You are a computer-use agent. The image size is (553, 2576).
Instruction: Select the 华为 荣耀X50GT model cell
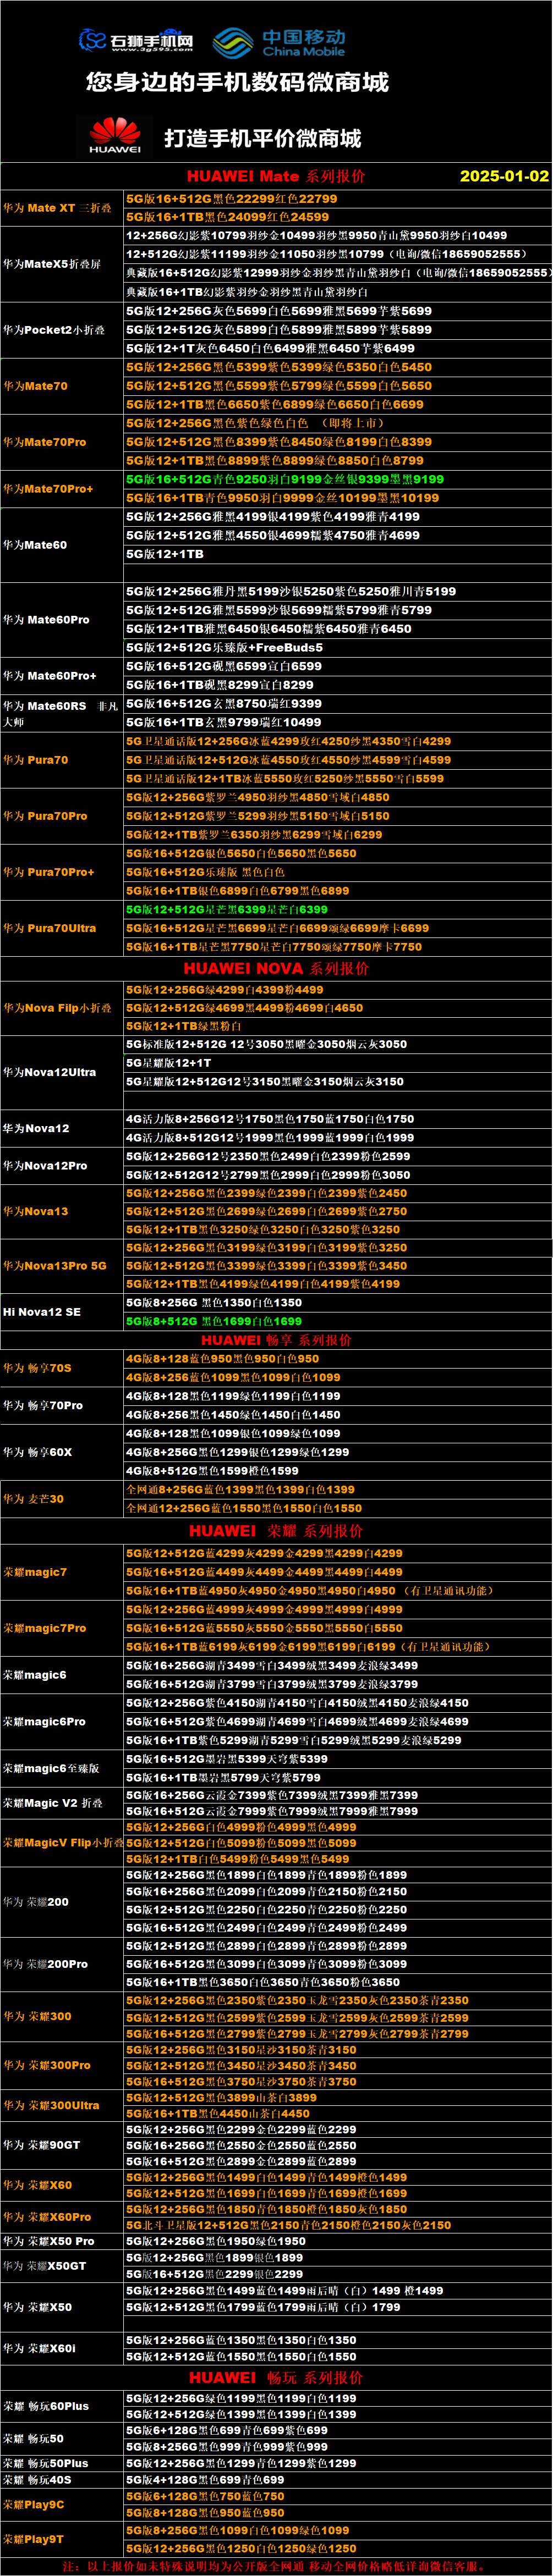(62, 2265)
